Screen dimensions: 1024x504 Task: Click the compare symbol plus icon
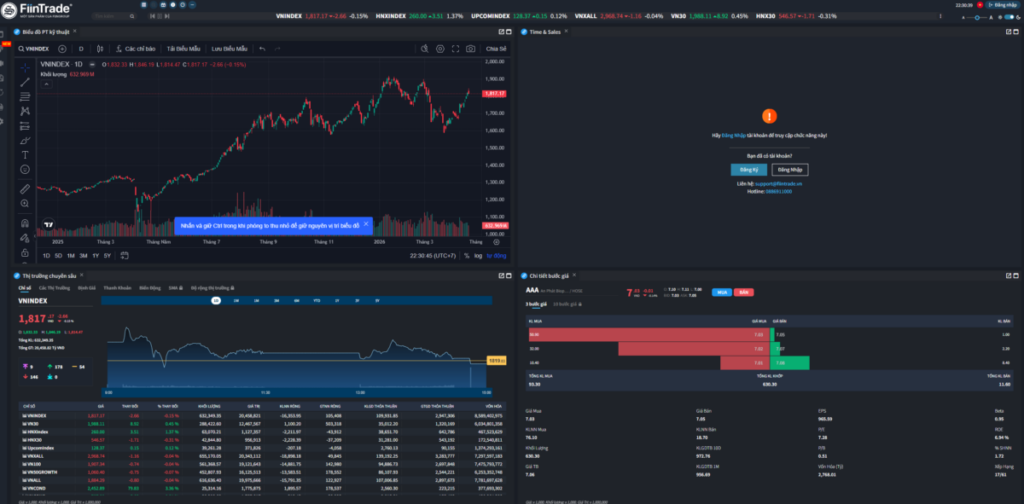click(62, 48)
